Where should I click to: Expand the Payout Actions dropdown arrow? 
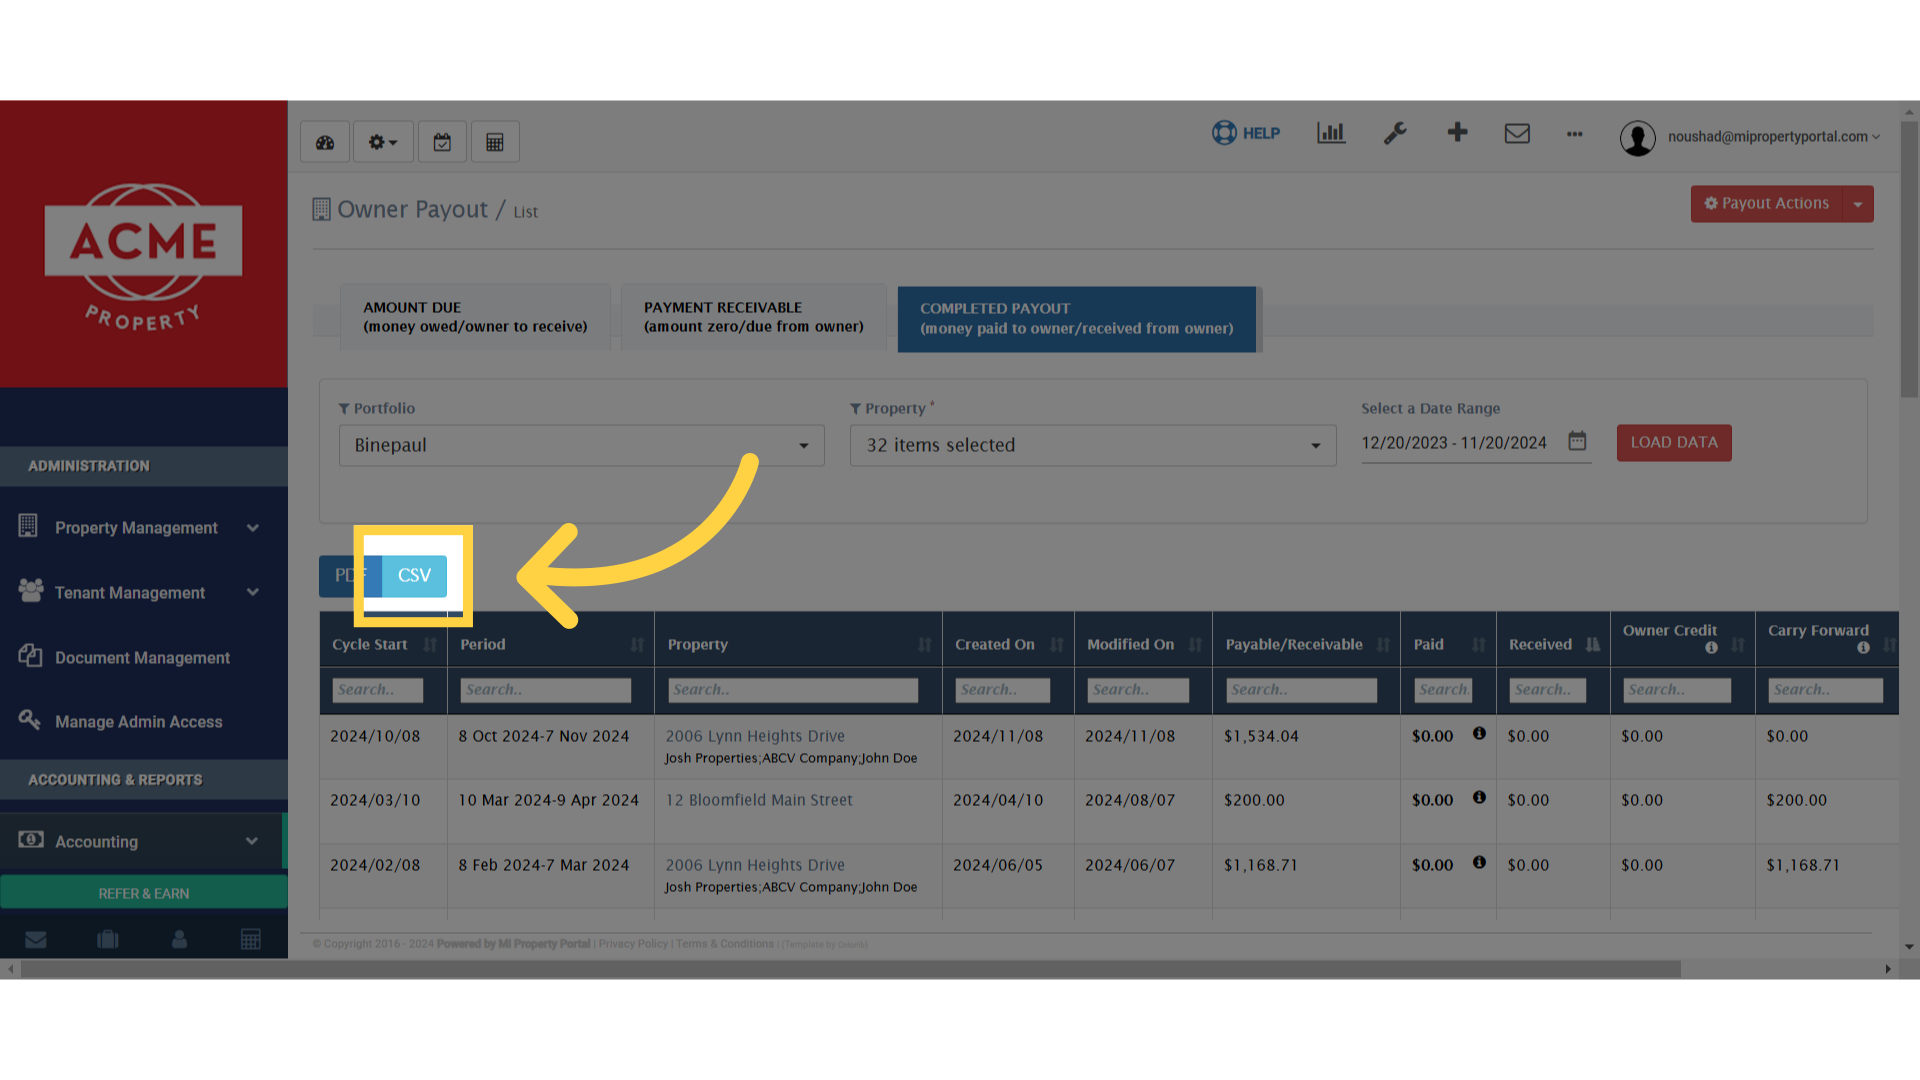coord(1858,204)
